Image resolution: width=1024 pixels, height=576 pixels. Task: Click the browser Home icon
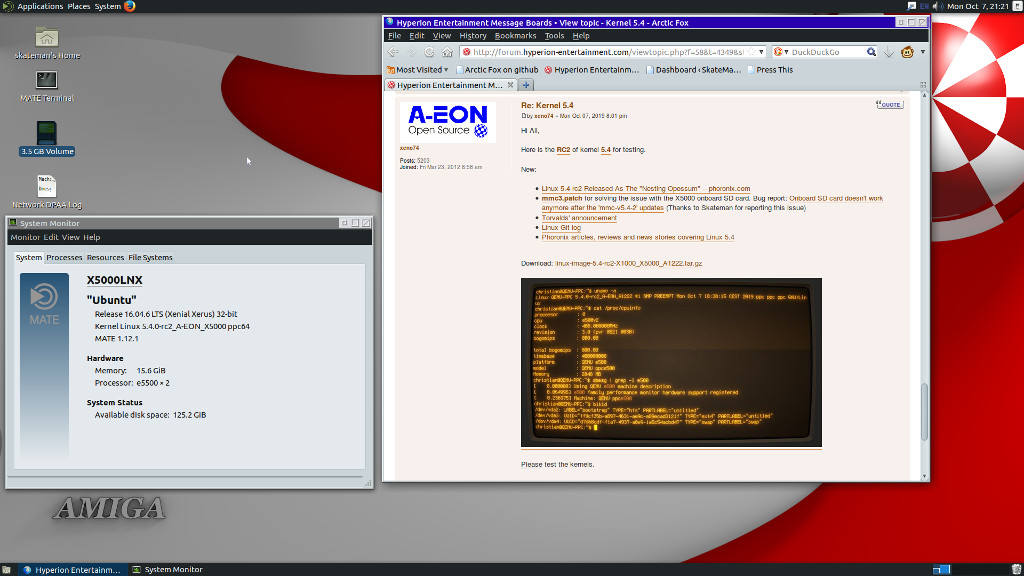pyautogui.click(x=446, y=52)
